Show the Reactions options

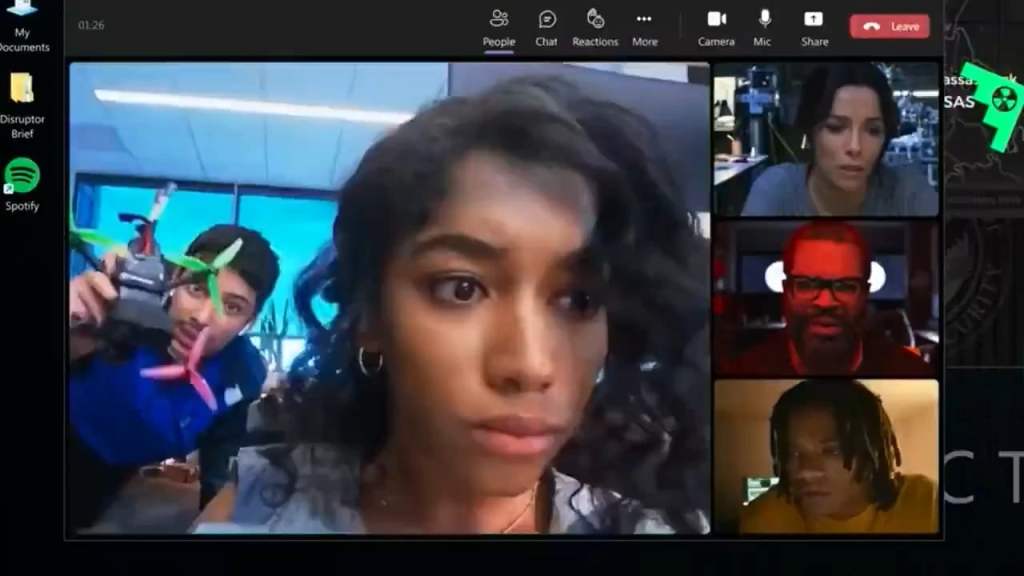(595, 27)
